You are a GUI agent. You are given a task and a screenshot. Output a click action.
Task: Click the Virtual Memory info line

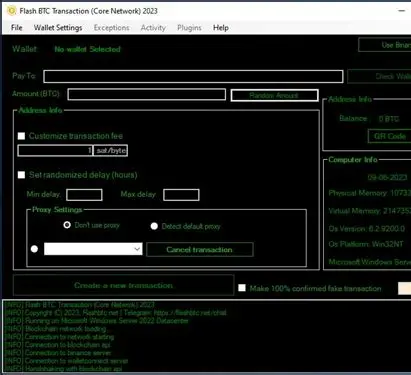(370, 211)
